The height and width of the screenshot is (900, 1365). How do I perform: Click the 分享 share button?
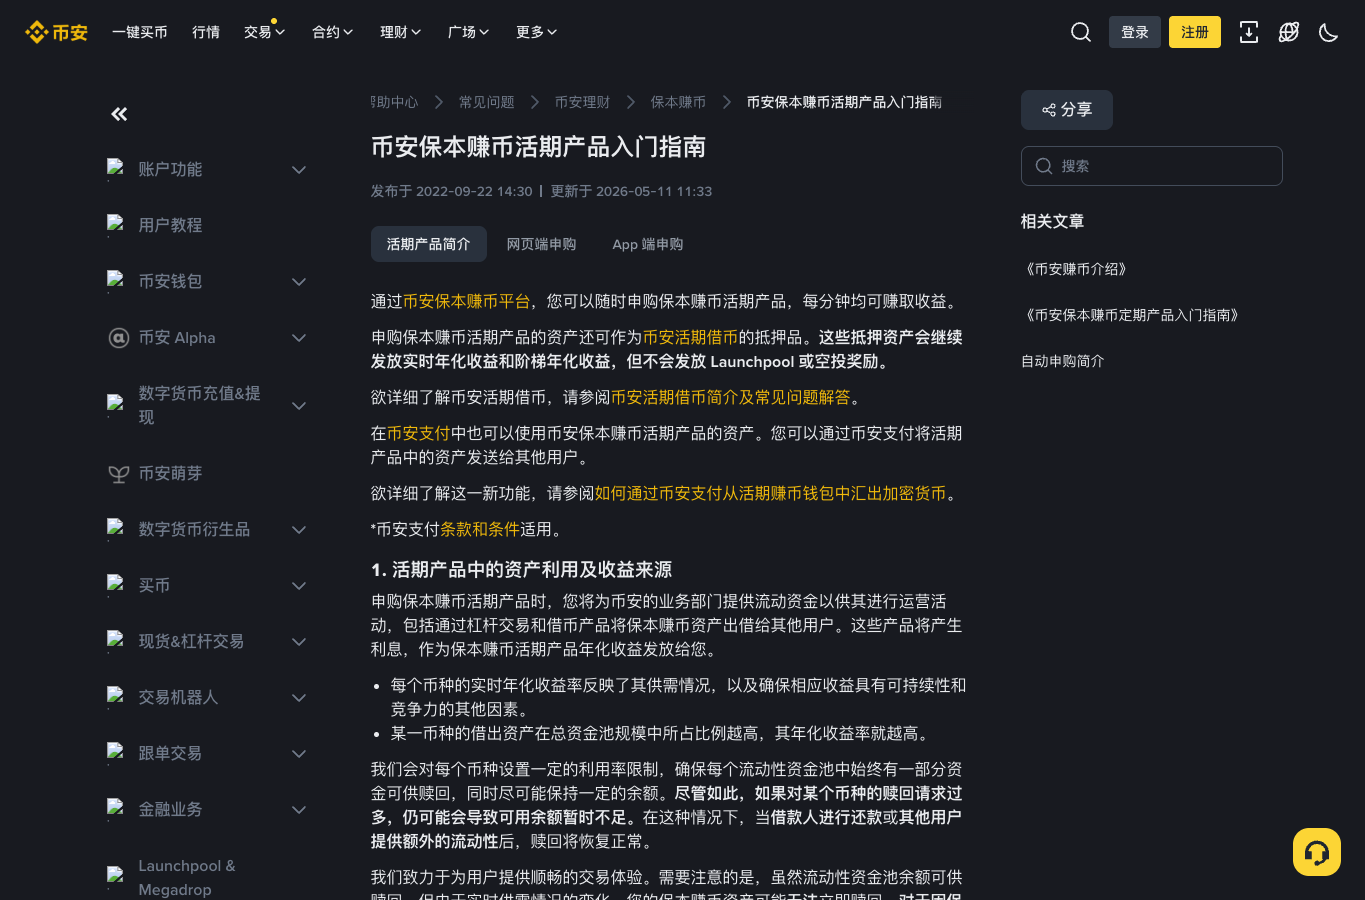point(1067,110)
